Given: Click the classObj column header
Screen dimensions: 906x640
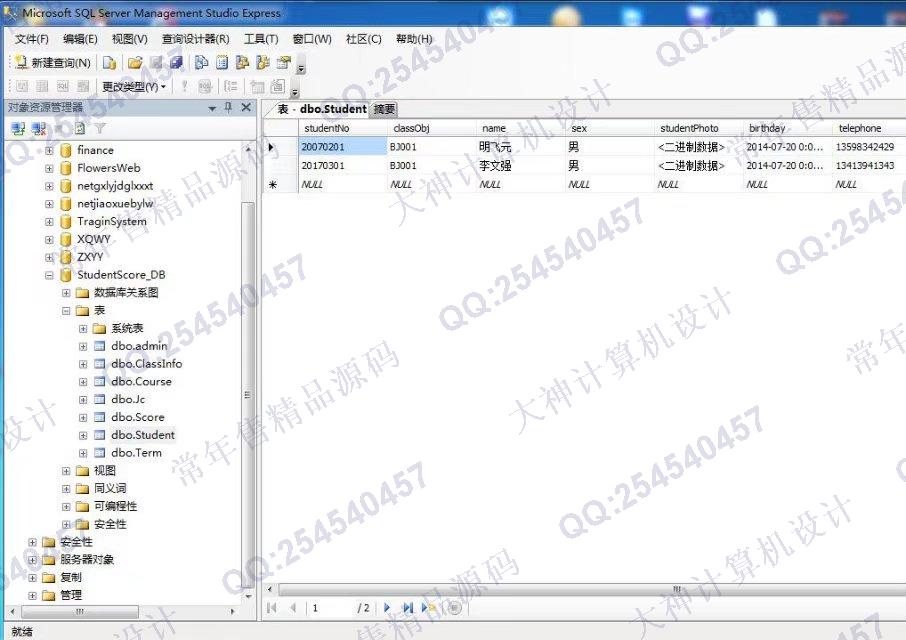Looking at the screenshot, I should coord(432,128).
